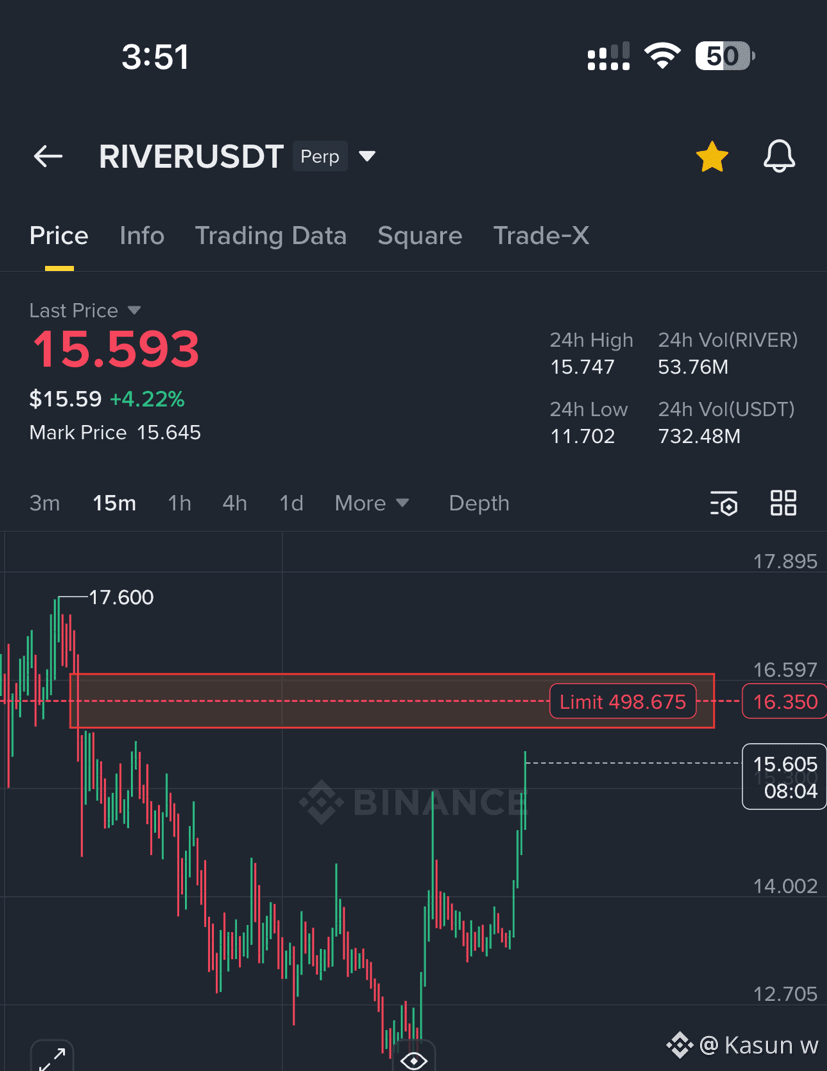Screen dimensions: 827x1071
Task: Open chart indicator settings icon
Action: pos(724,503)
